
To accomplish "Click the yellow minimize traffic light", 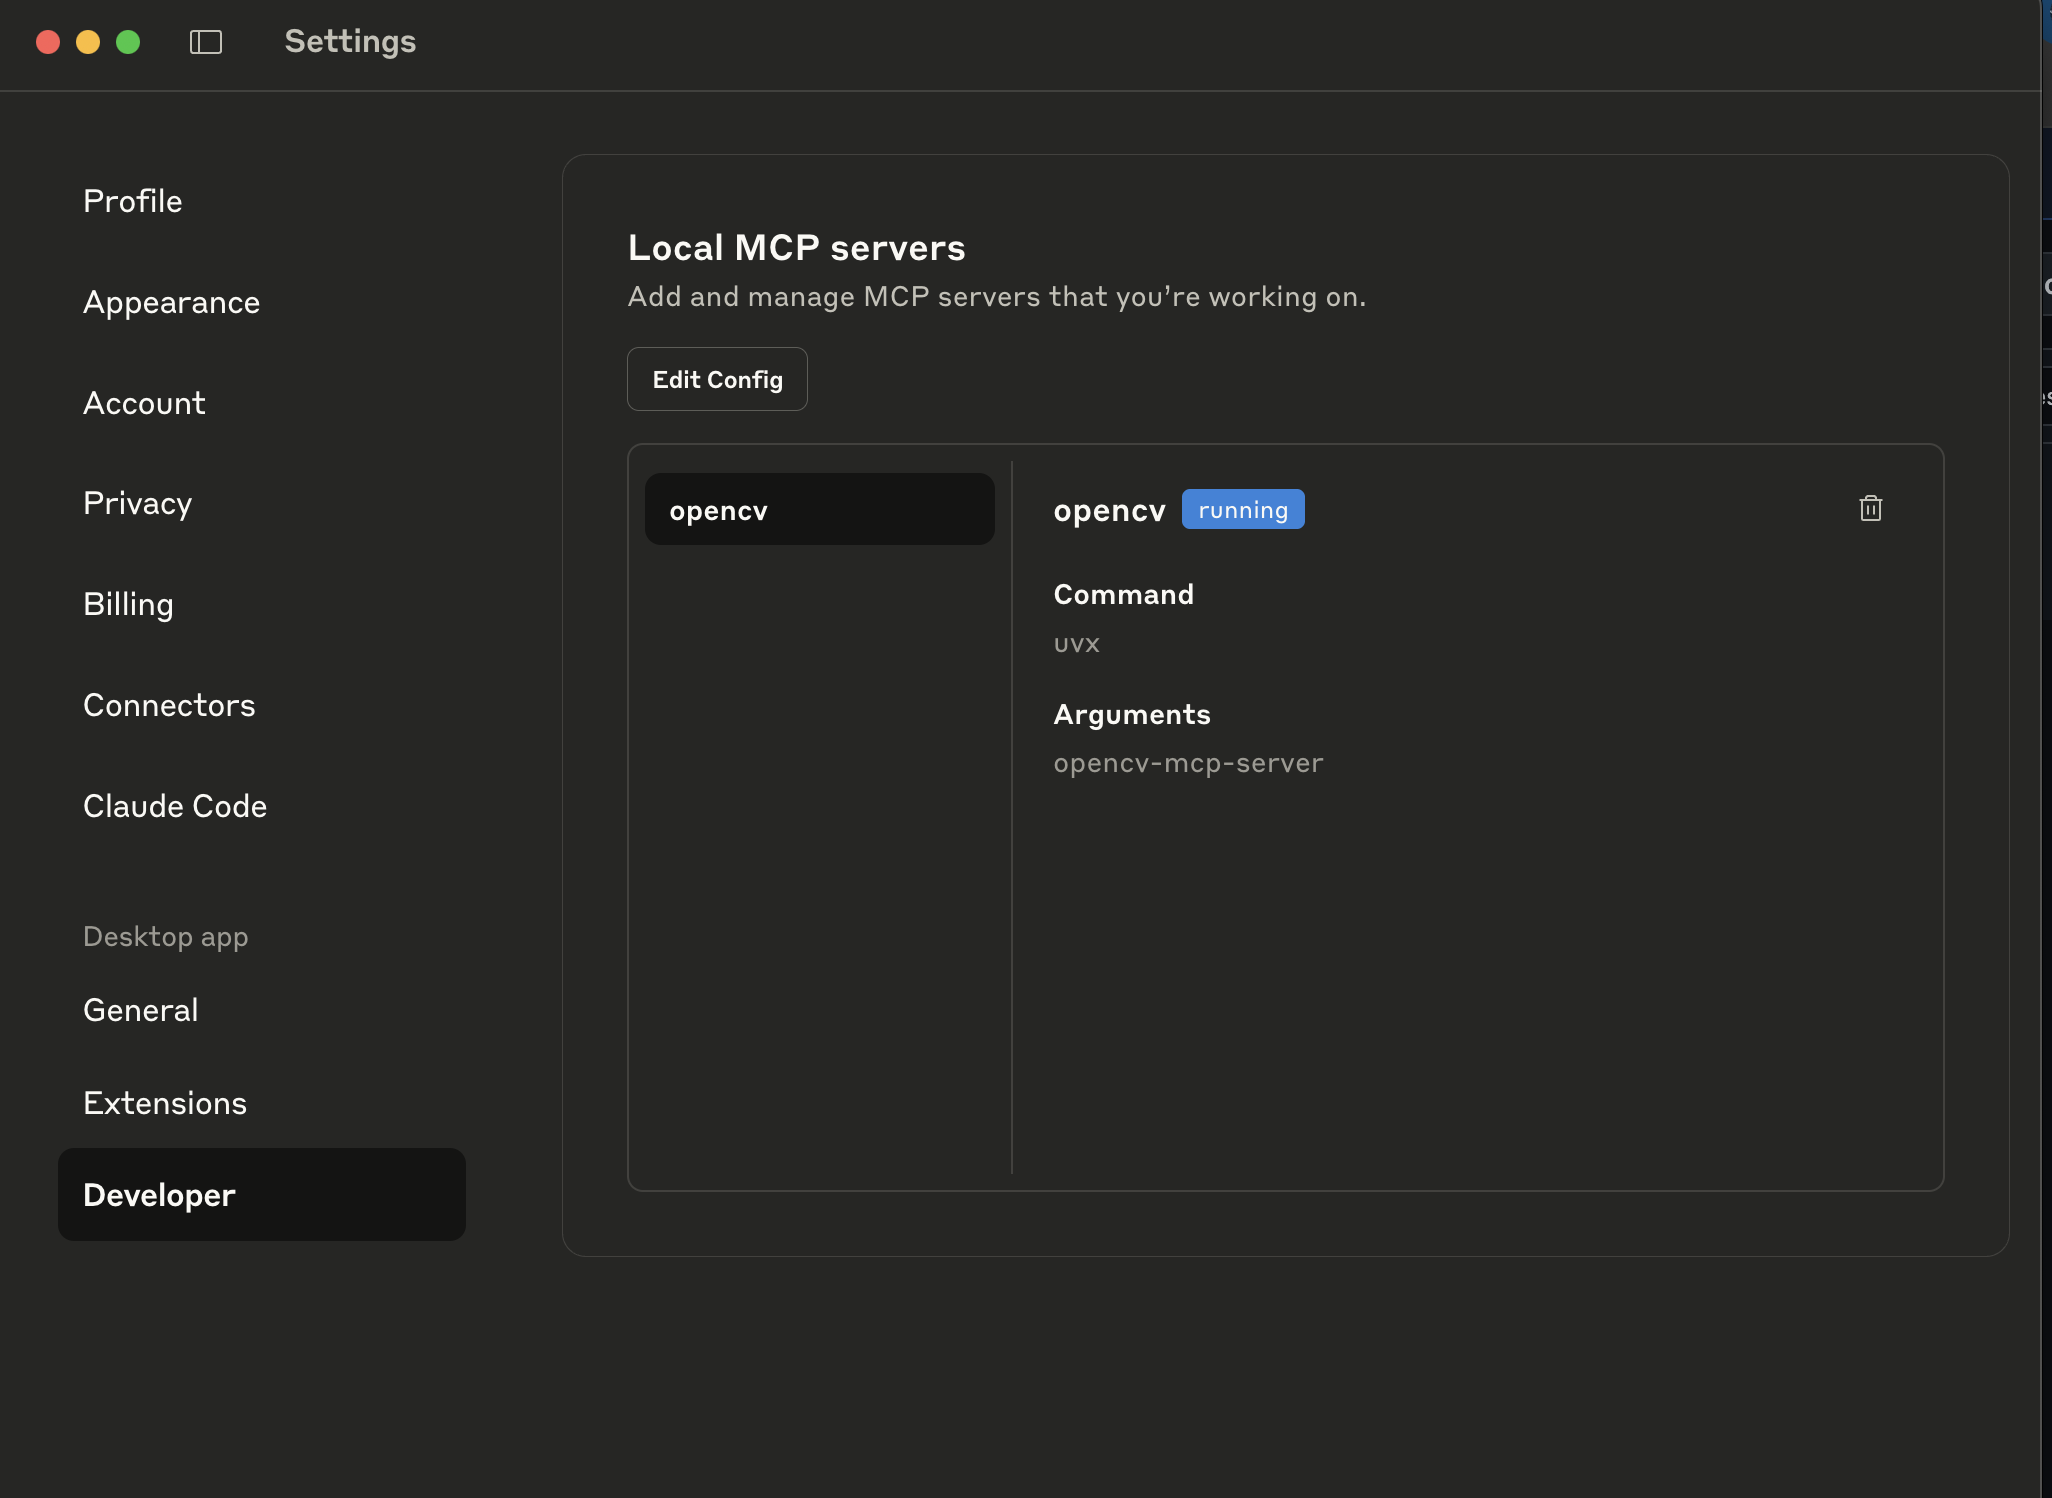I will tap(89, 42).
